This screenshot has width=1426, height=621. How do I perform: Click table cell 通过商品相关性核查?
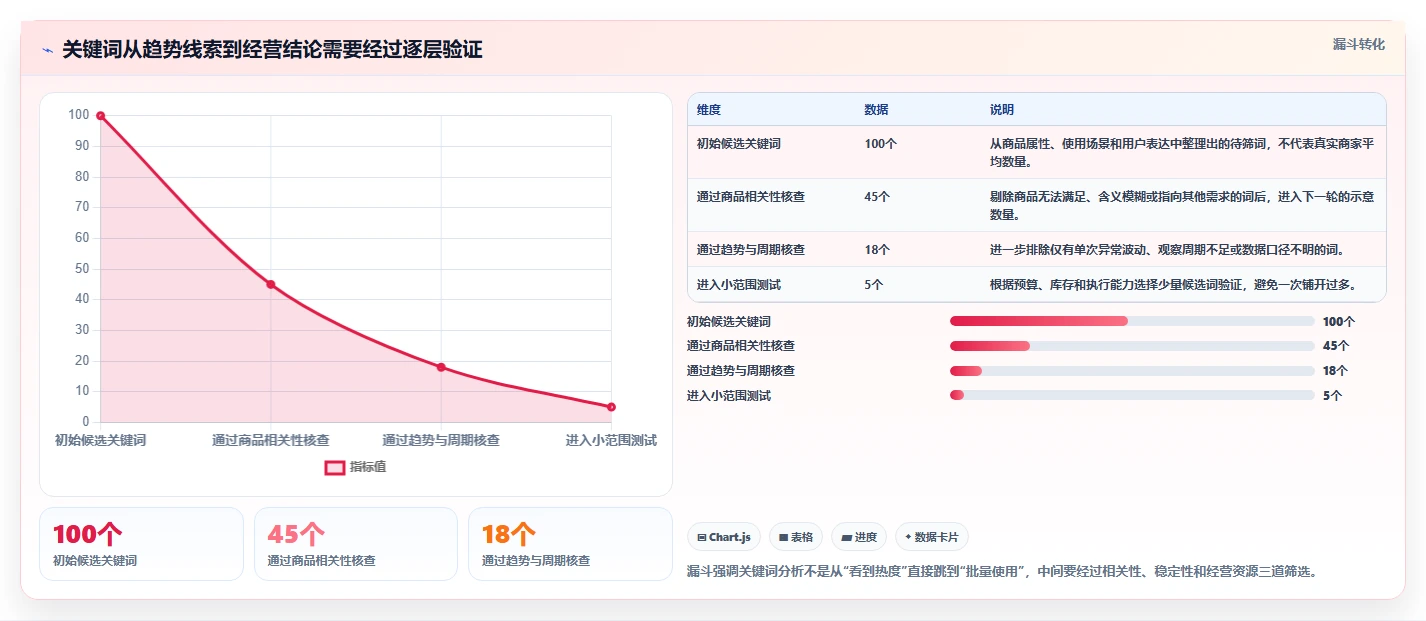coord(751,197)
